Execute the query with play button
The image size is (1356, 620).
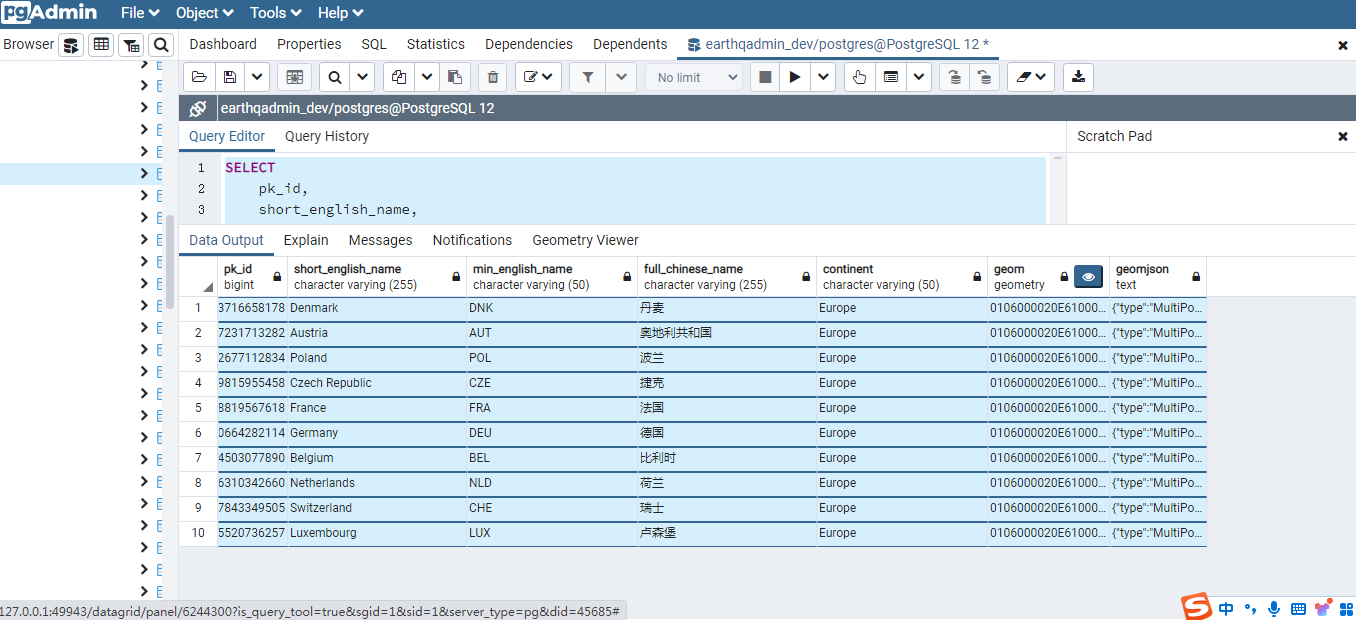point(795,77)
